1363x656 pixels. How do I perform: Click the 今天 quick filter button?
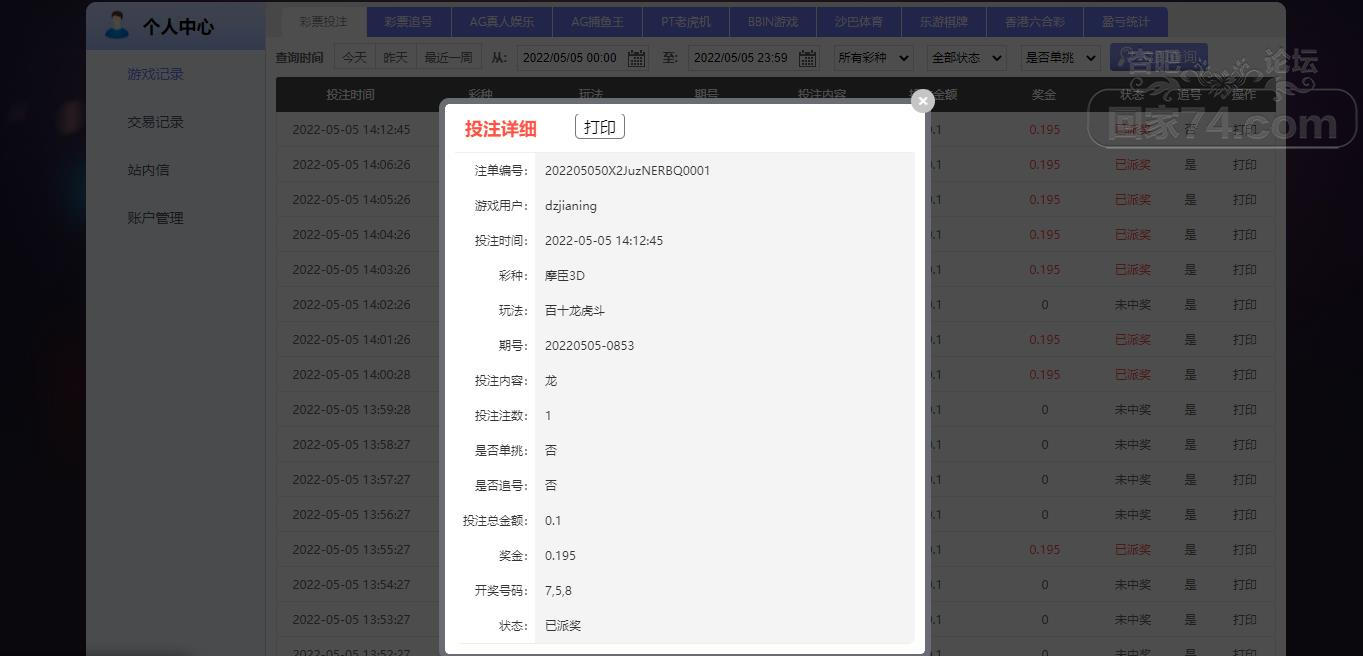click(x=355, y=58)
